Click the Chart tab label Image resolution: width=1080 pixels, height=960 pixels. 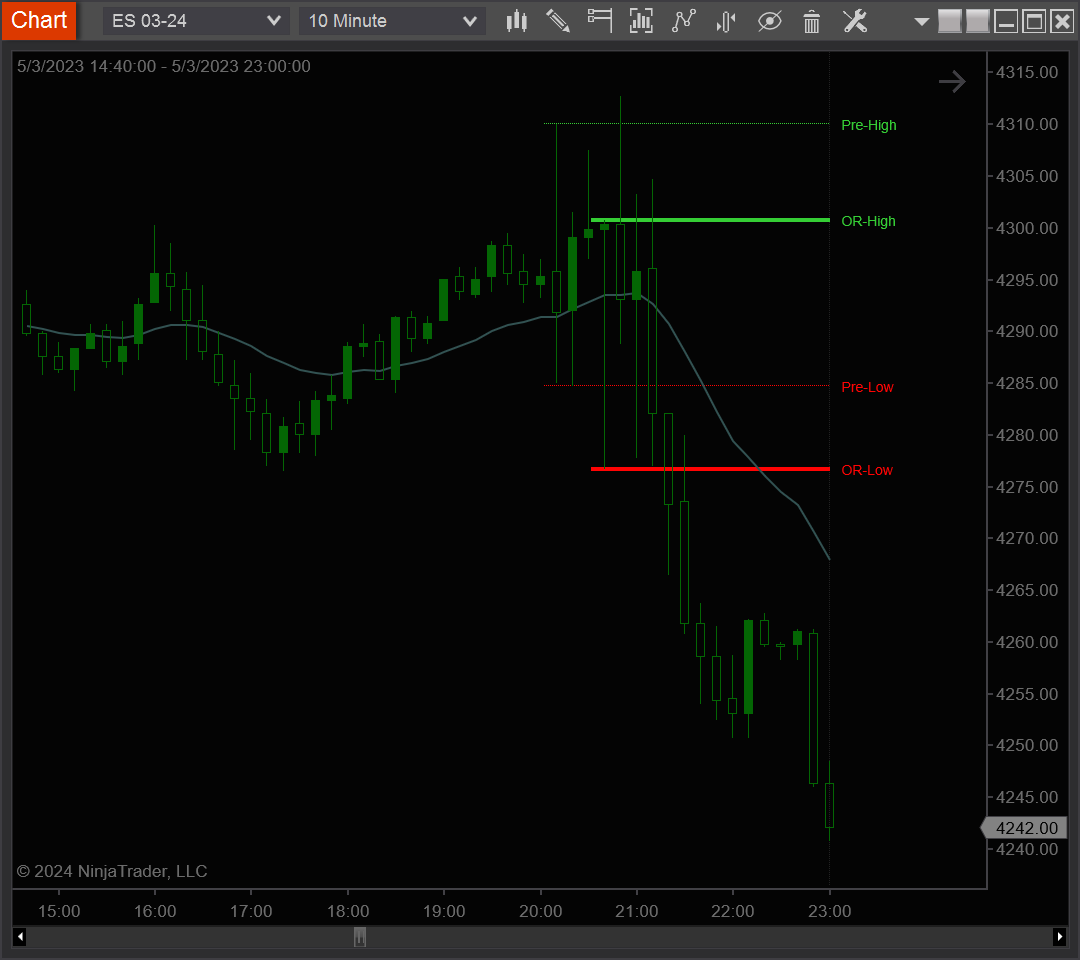pyautogui.click(x=39, y=20)
